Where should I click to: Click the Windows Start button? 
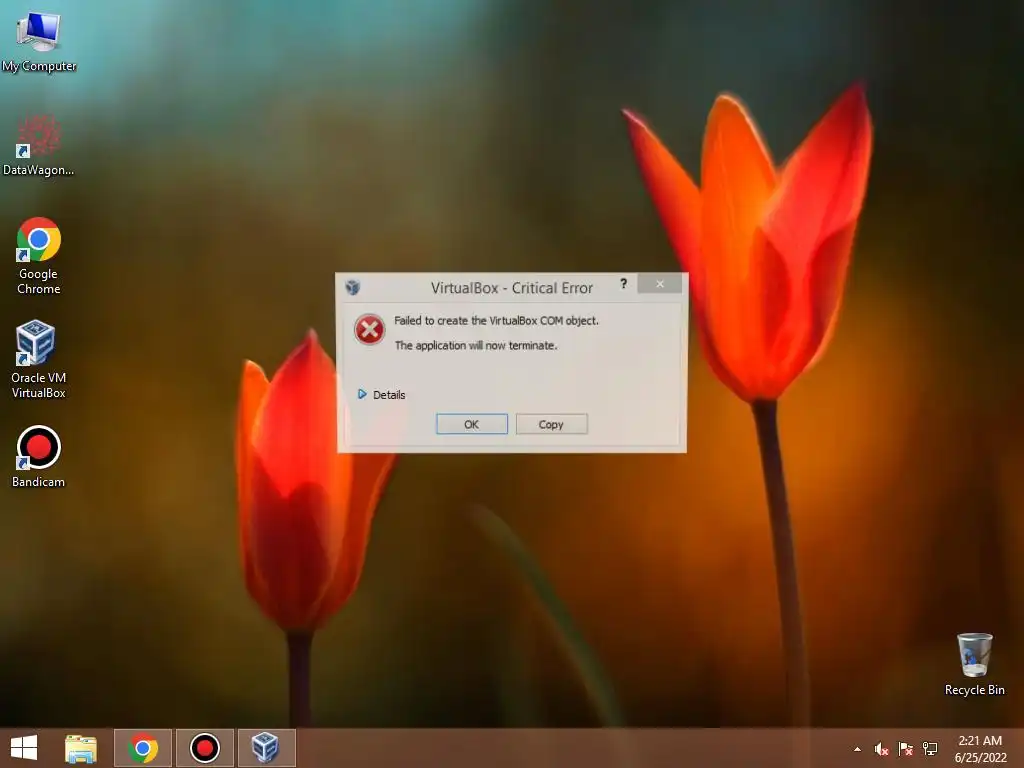24,748
